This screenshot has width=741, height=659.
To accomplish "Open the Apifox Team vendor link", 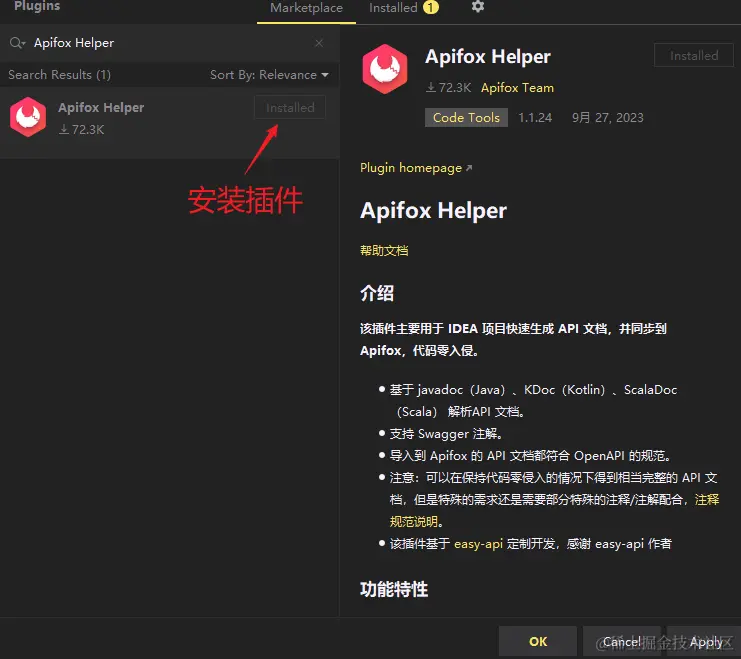I will pyautogui.click(x=517, y=88).
